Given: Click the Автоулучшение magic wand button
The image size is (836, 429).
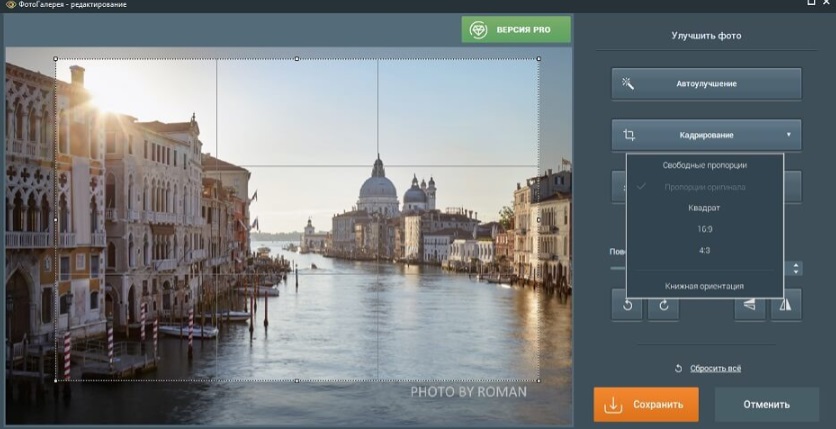Looking at the screenshot, I should pos(706,84).
